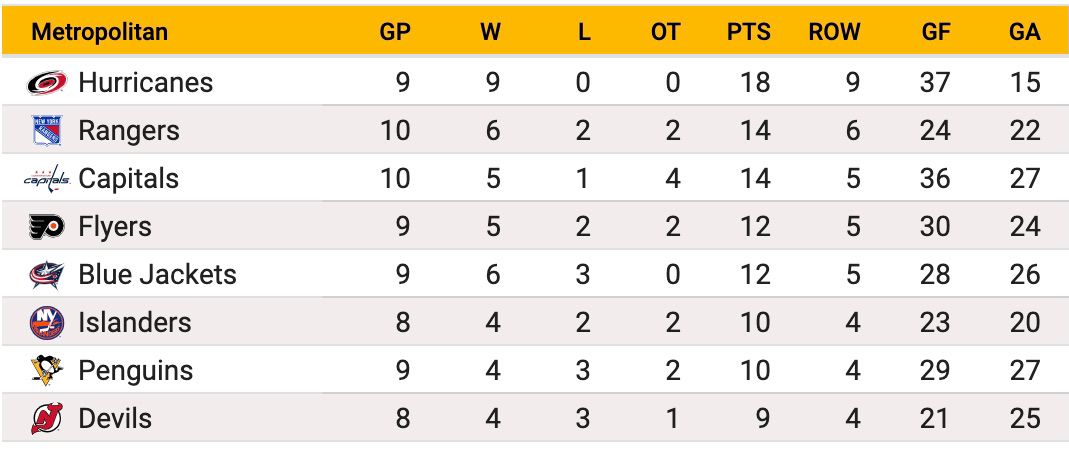
Task: Select the Devils points value 9
Action: pyautogui.click(x=763, y=418)
